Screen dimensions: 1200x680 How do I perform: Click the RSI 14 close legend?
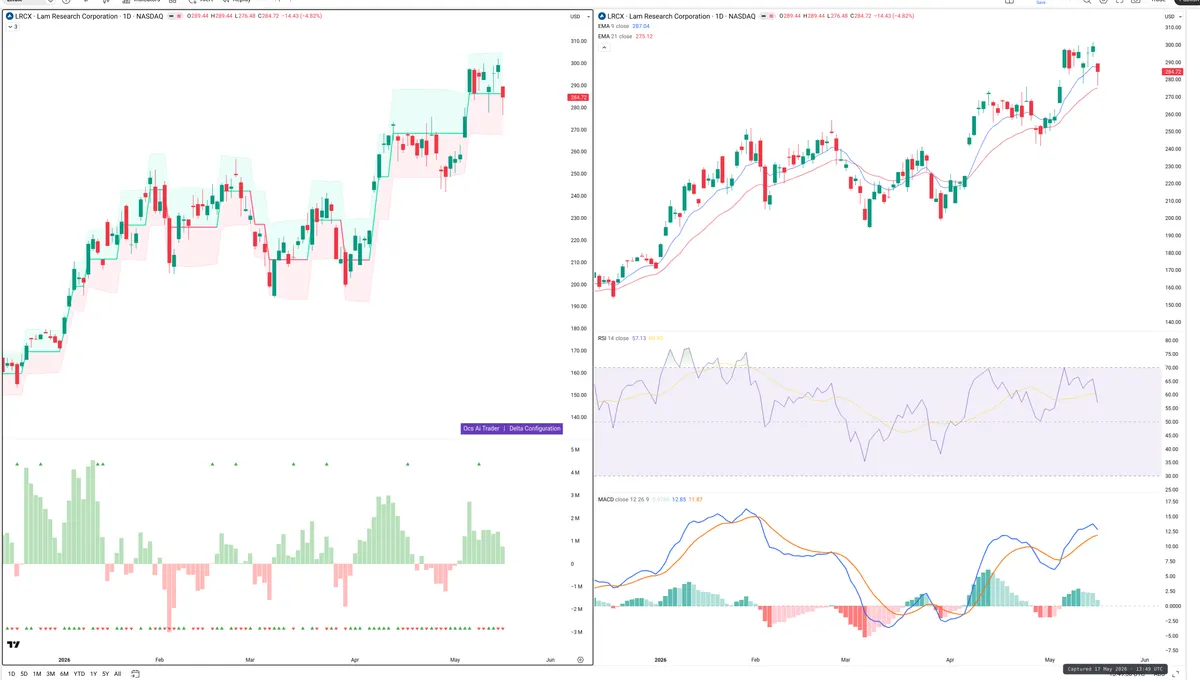613,338
